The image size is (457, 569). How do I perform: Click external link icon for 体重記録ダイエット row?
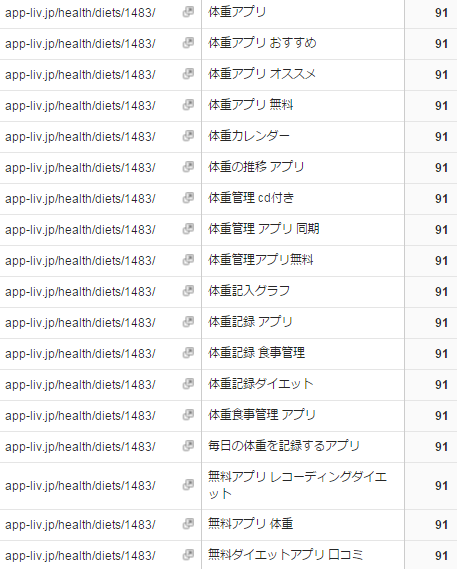(188, 384)
